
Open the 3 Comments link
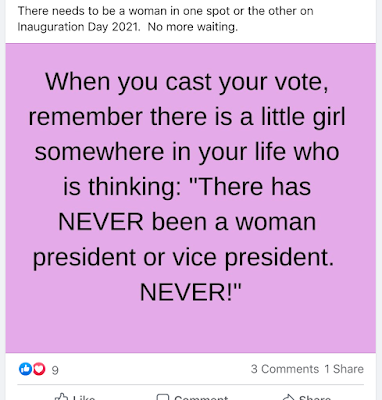[285, 369]
